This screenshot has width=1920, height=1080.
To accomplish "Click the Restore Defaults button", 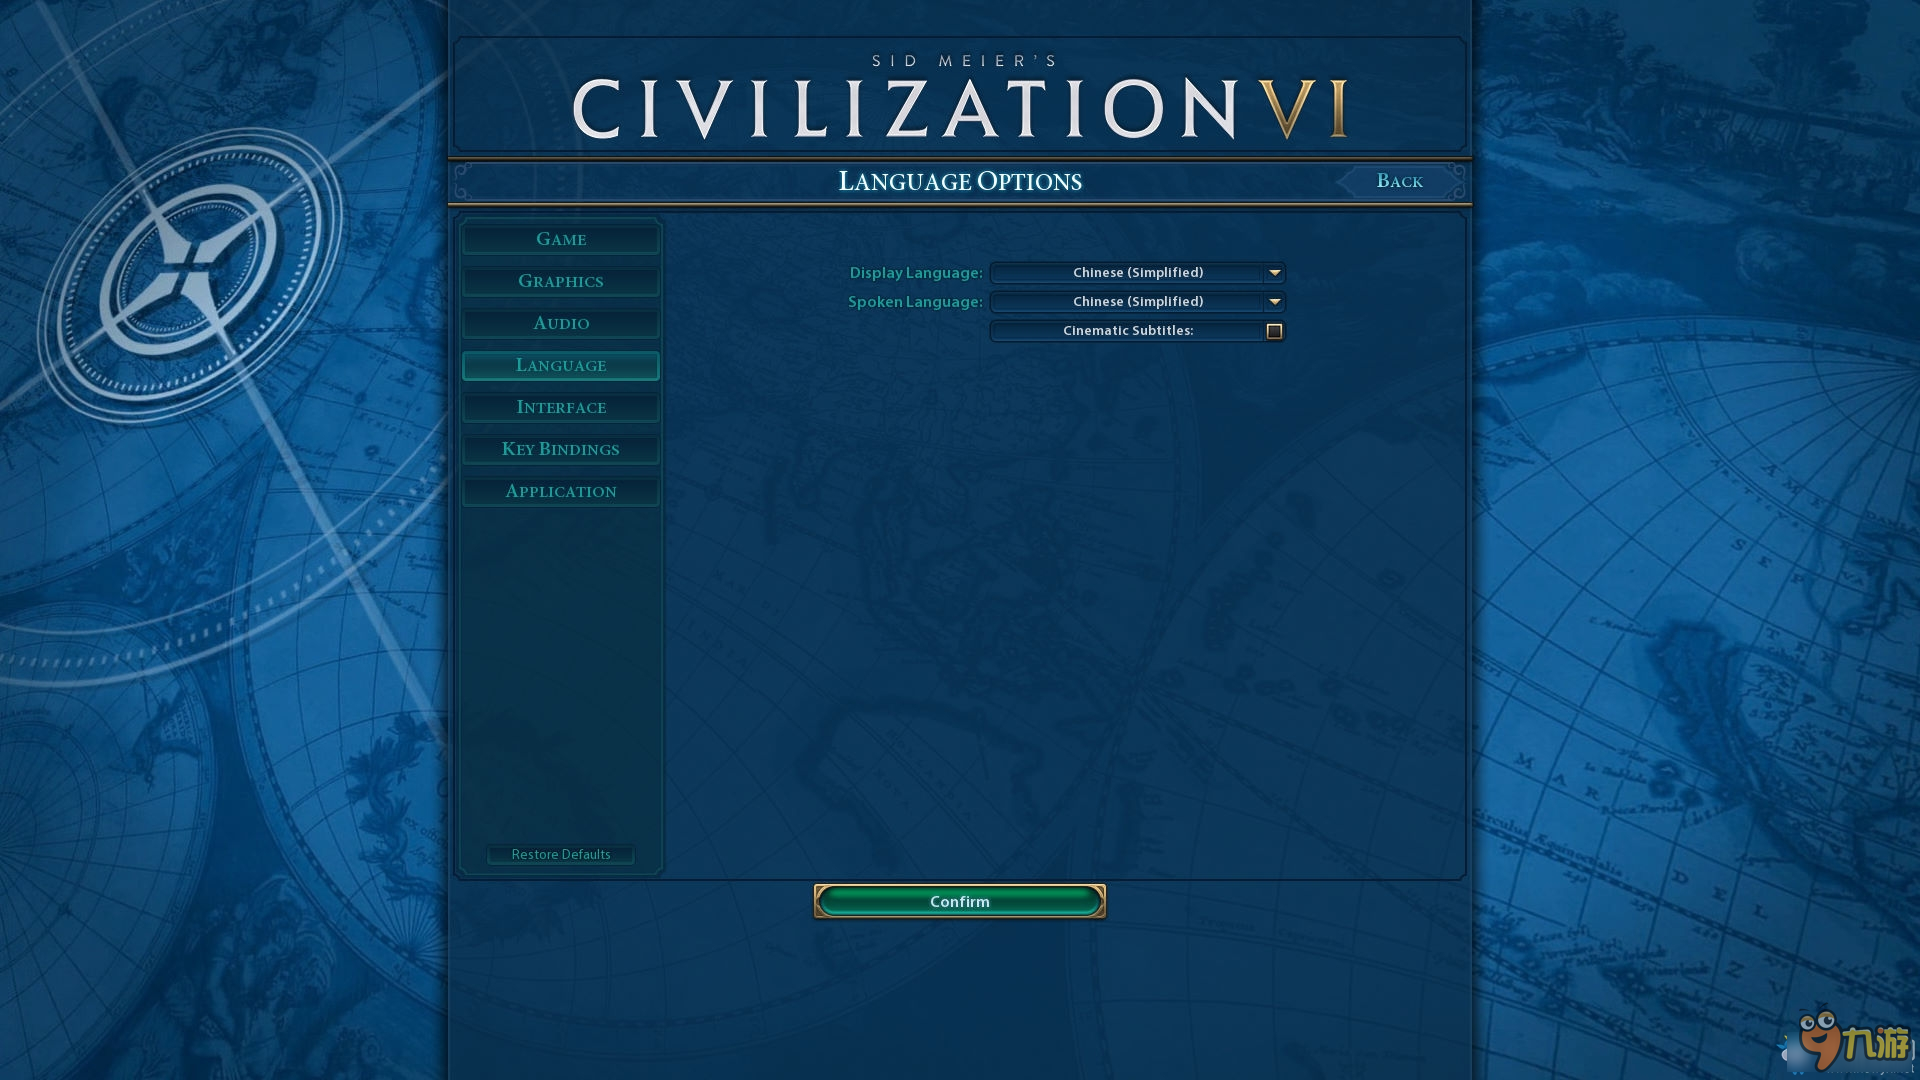I will click(x=560, y=853).
